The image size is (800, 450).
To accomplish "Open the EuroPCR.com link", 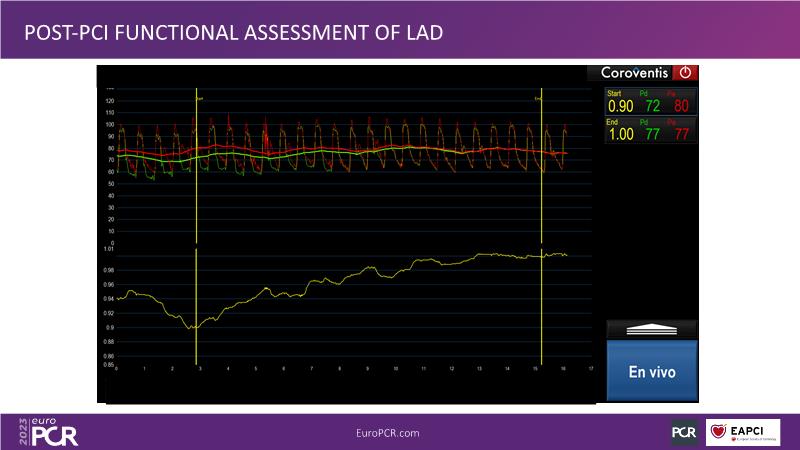I will coord(387,432).
